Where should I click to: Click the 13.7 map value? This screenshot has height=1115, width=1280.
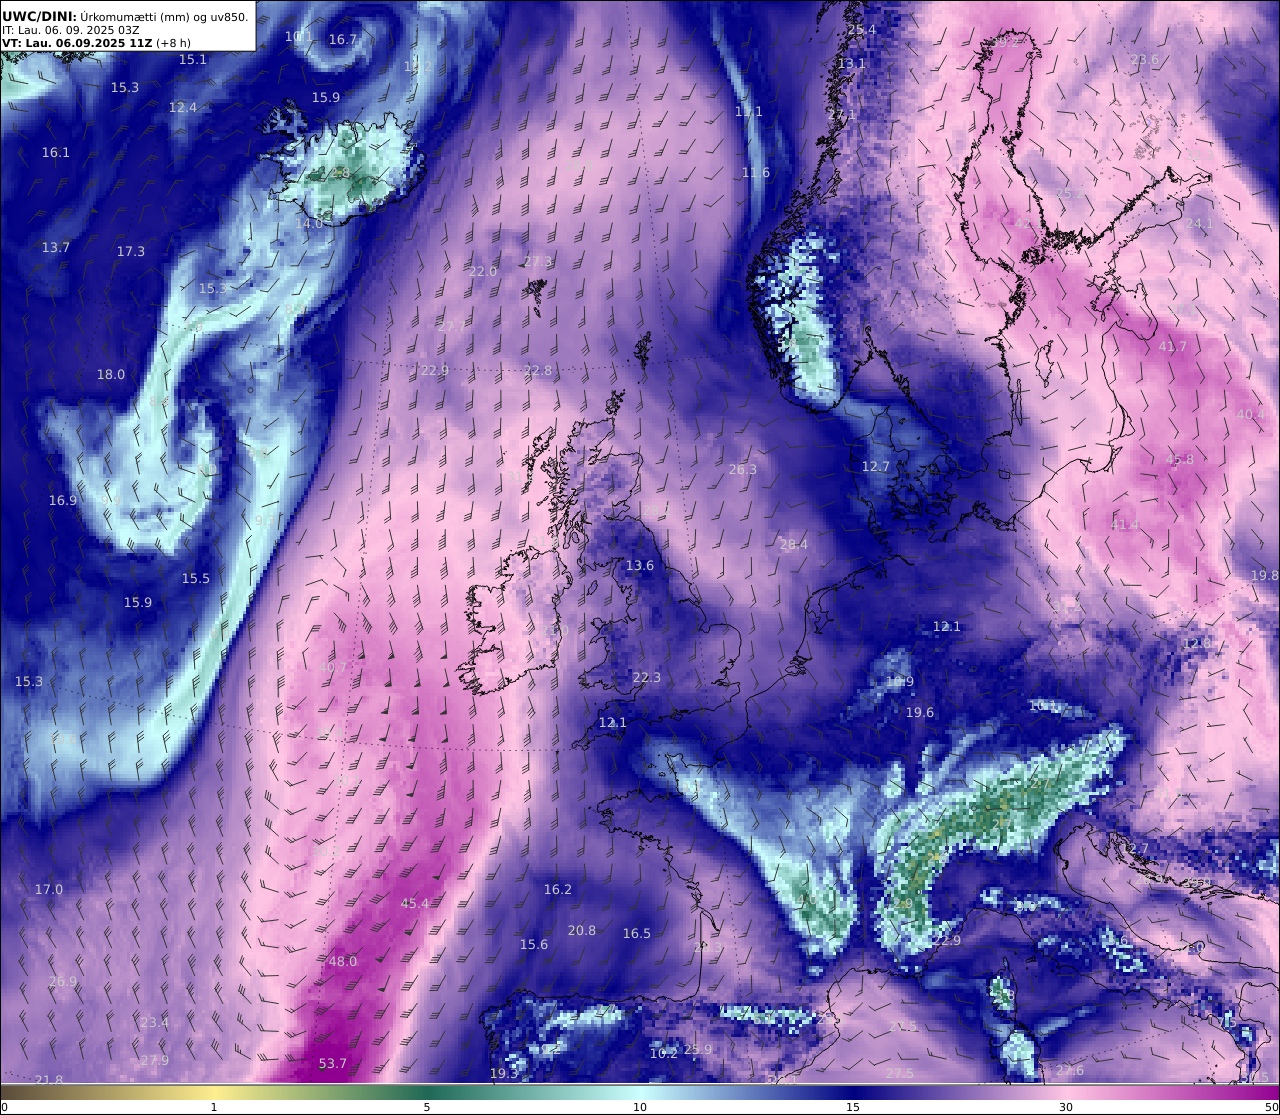[56, 247]
